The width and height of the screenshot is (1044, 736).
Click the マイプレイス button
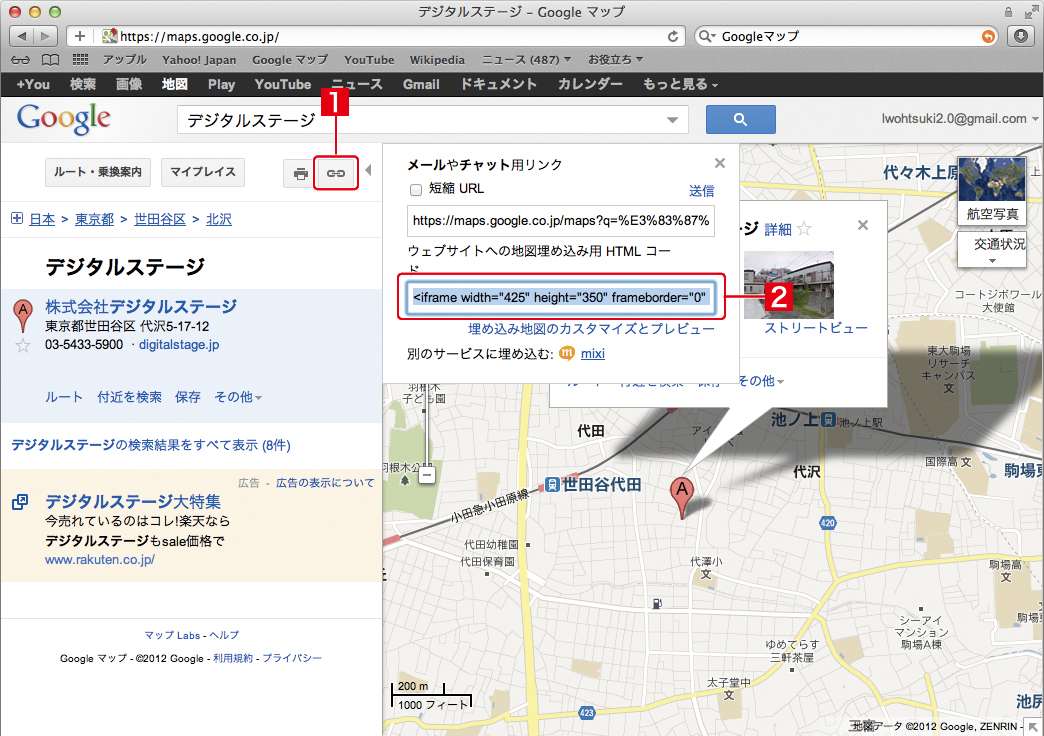point(203,172)
